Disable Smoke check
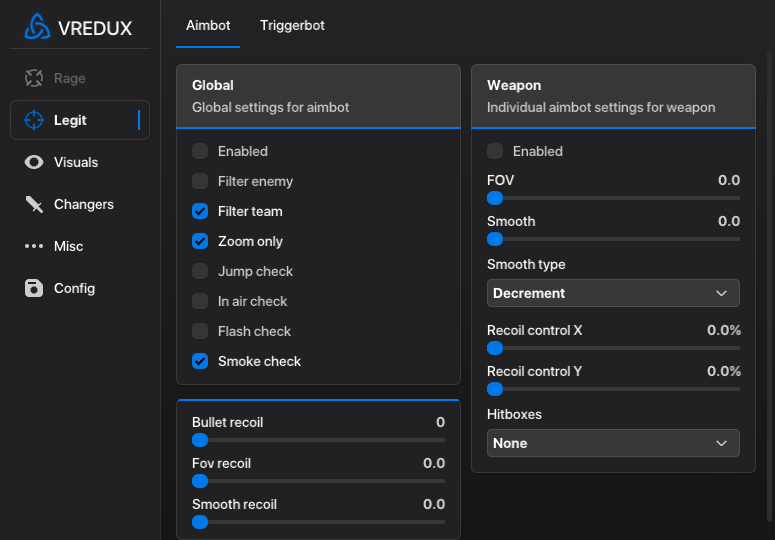 pyautogui.click(x=200, y=361)
